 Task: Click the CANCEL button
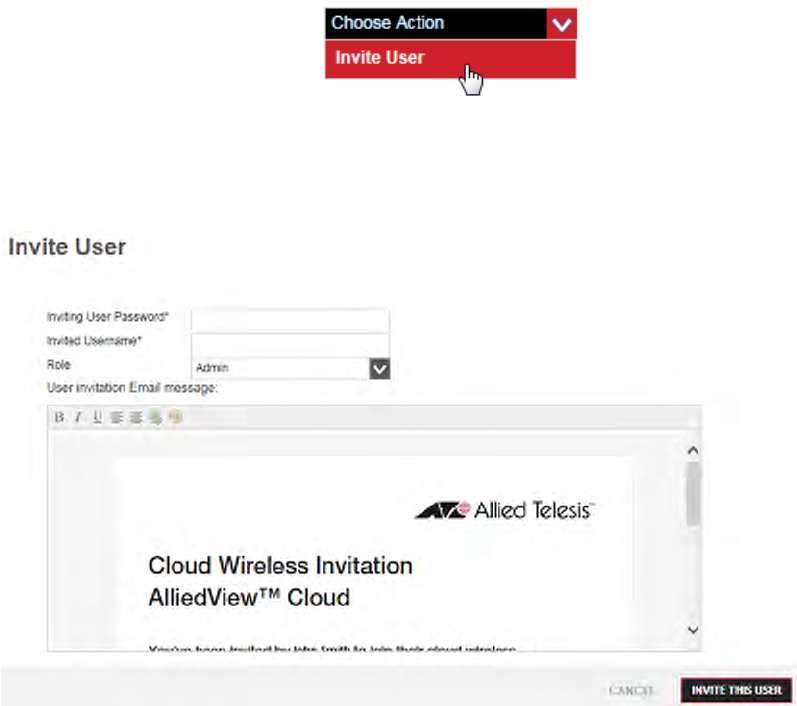(x=631, y=690)
